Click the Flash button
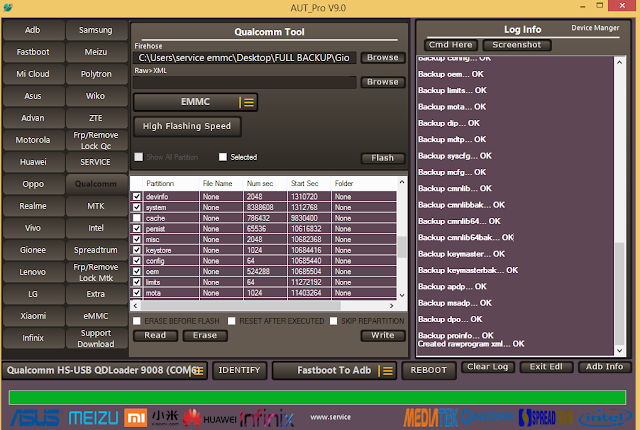The width and height of the screenshot is (640, 430). pos(383,158)
